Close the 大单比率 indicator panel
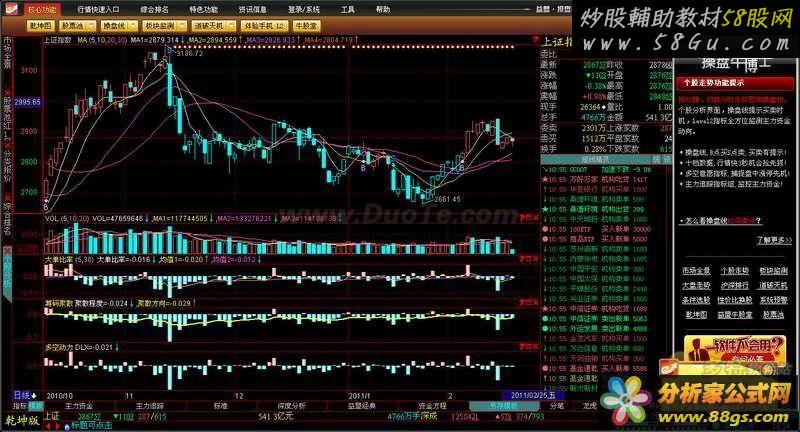The image size is (800, 432). click(x=535, y=260)
